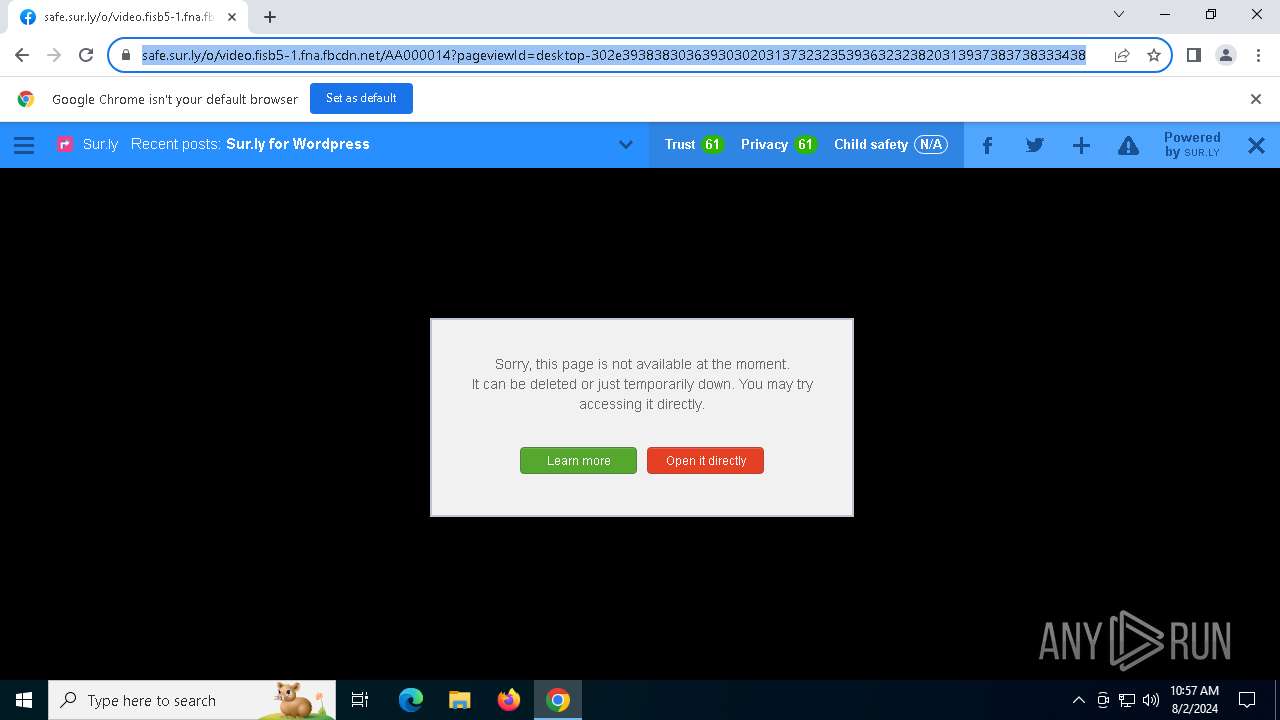Switch to Chrome in the taskbar
The height and width of the screenshot is (720, 1280).
[x=558, y=700]
